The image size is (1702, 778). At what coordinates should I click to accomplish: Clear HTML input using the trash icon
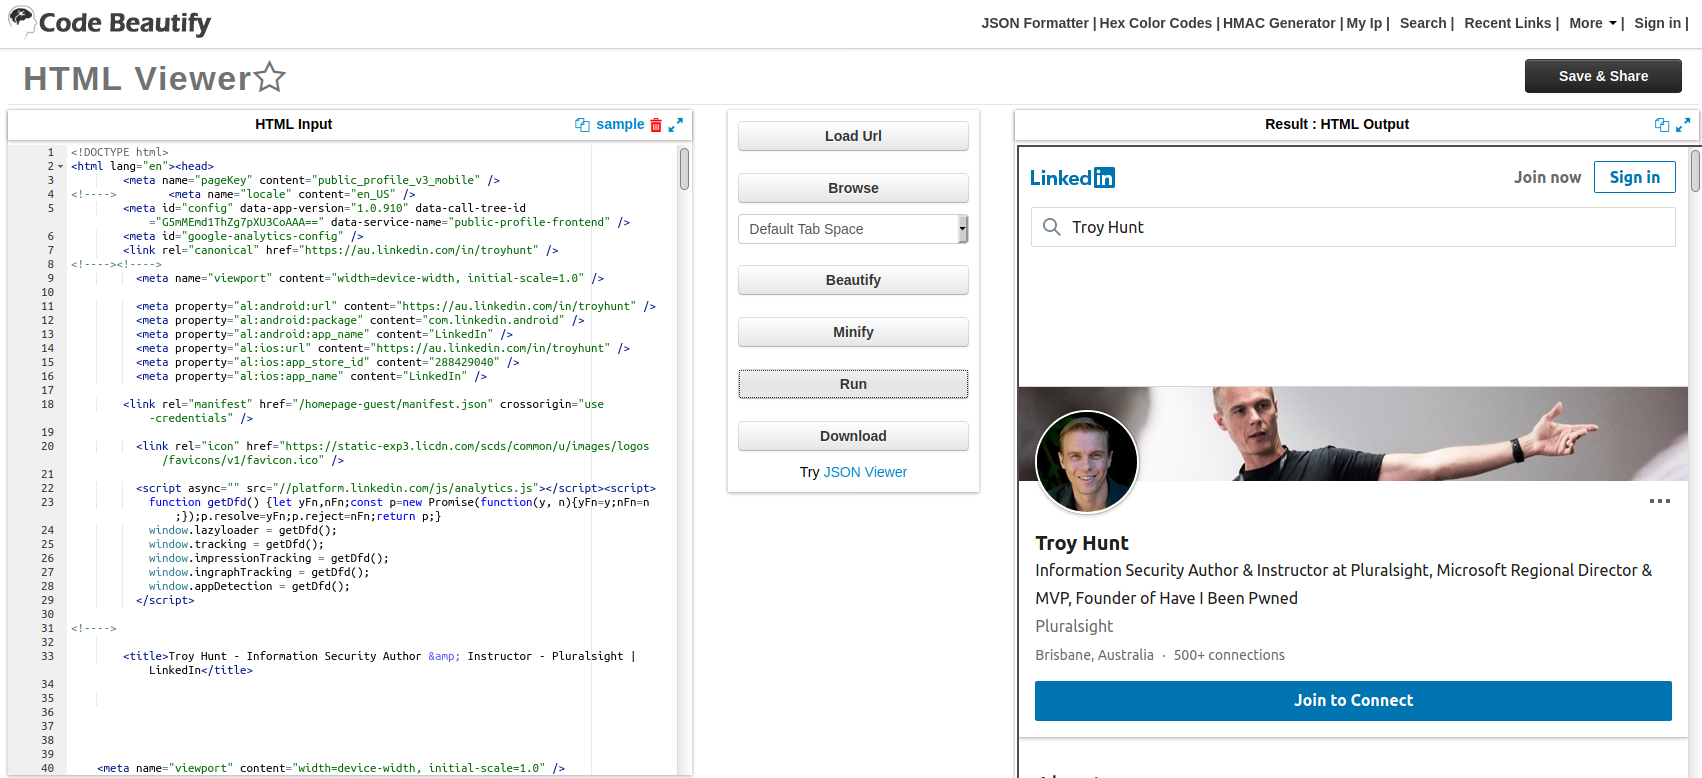pyautogui.click(x=656, y=125)
